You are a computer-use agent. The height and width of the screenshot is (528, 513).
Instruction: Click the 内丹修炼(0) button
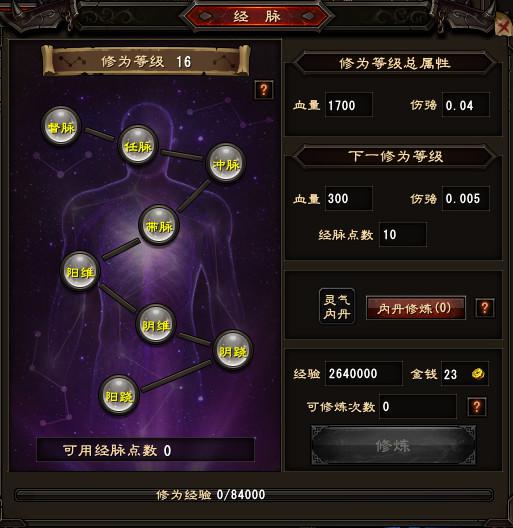point(416,308)
